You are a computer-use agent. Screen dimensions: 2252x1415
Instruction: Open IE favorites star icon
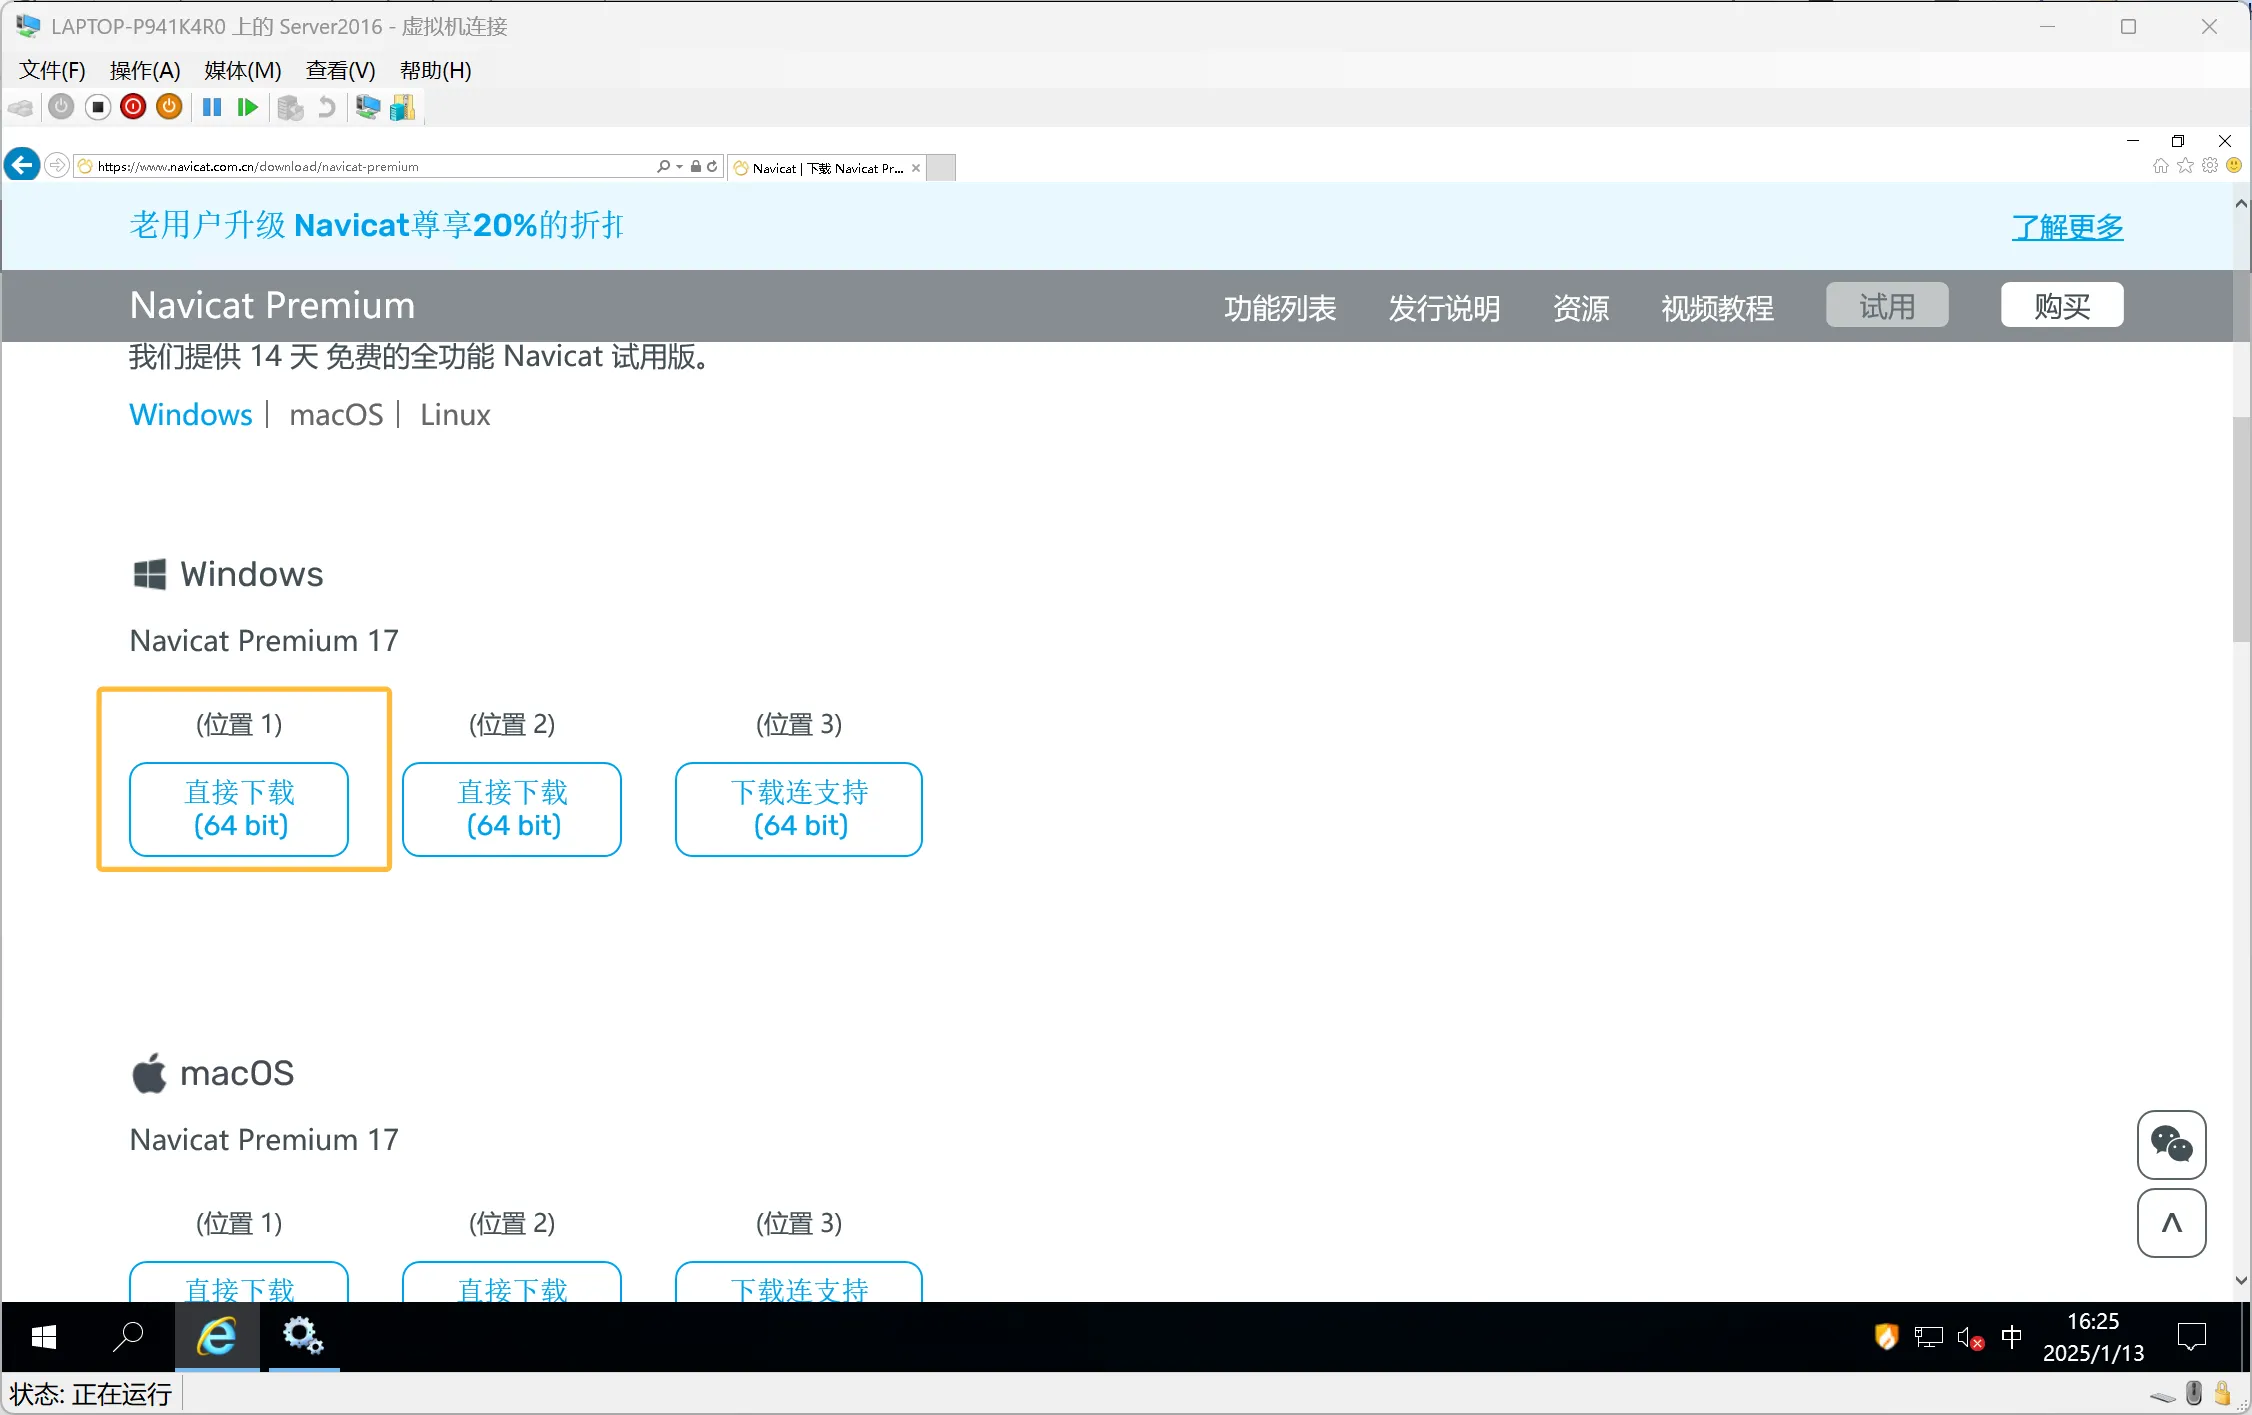point(2185,166)
